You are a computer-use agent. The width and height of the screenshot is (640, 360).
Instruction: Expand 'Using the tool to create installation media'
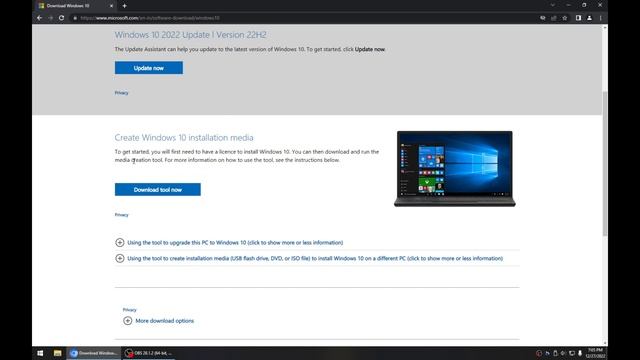click(x=315, y=258)
